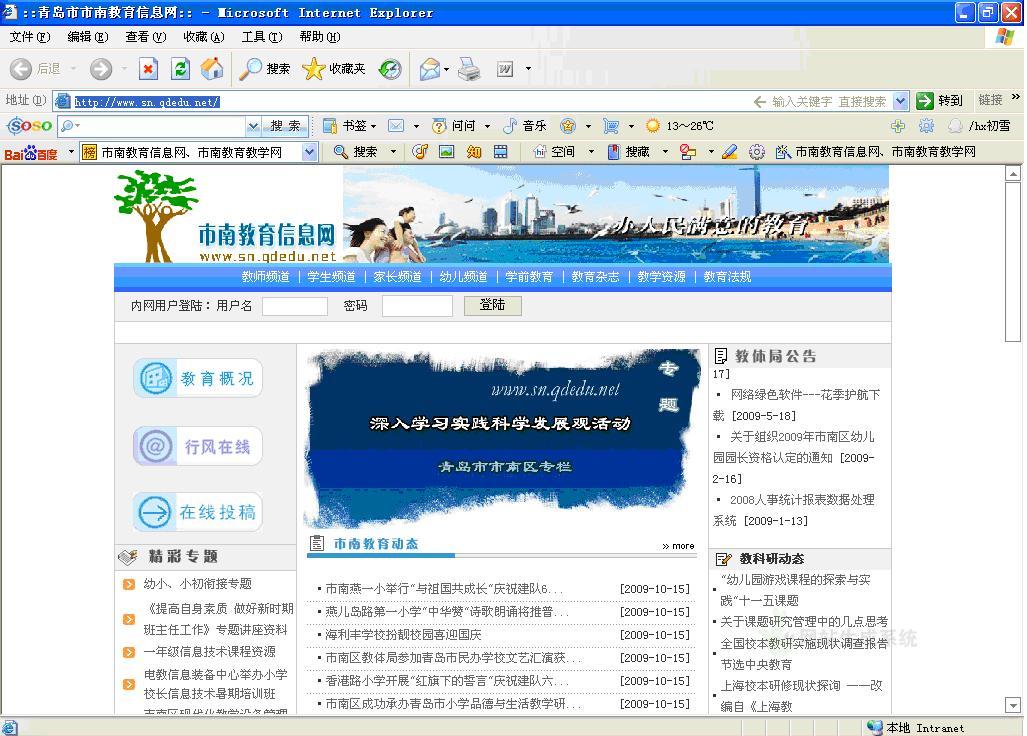Stop page loading with red X icon
This screenshot has height=736, width=1027.
[149, 69]
